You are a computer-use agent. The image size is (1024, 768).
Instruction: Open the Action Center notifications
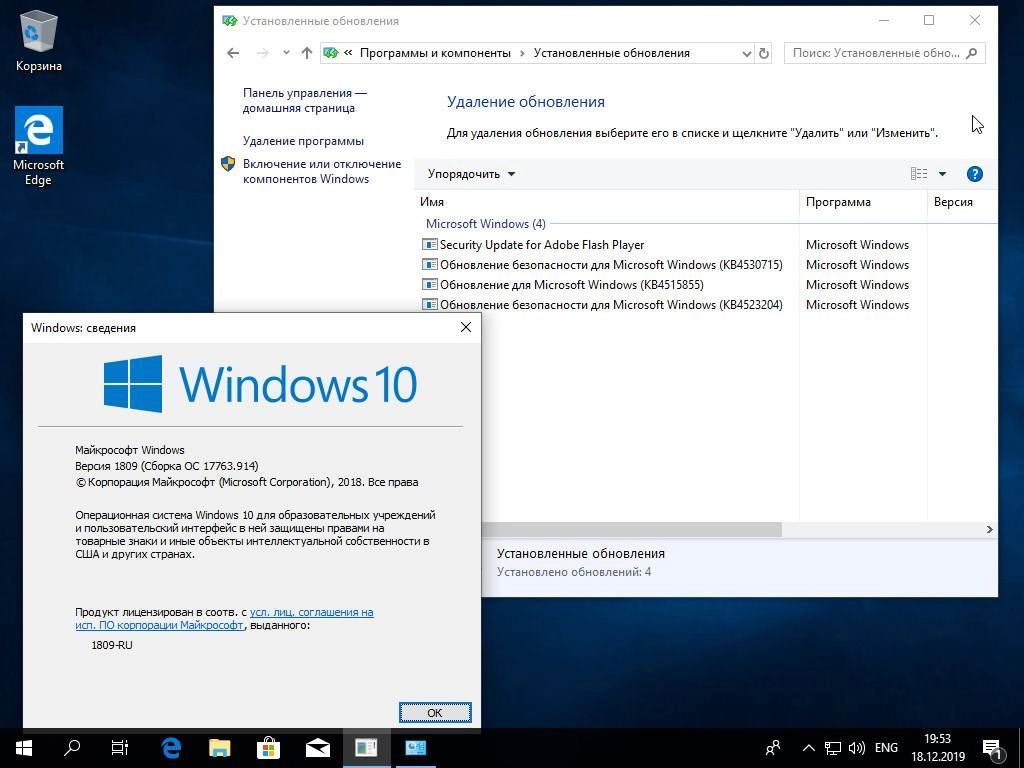[993, 748]
